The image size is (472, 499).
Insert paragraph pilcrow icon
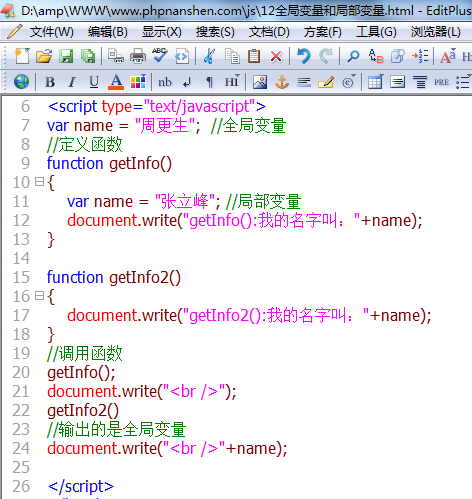pos(209,82)
